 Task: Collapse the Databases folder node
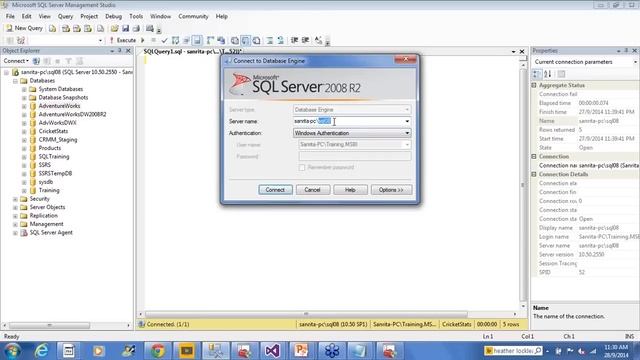[x=15, y=81]
